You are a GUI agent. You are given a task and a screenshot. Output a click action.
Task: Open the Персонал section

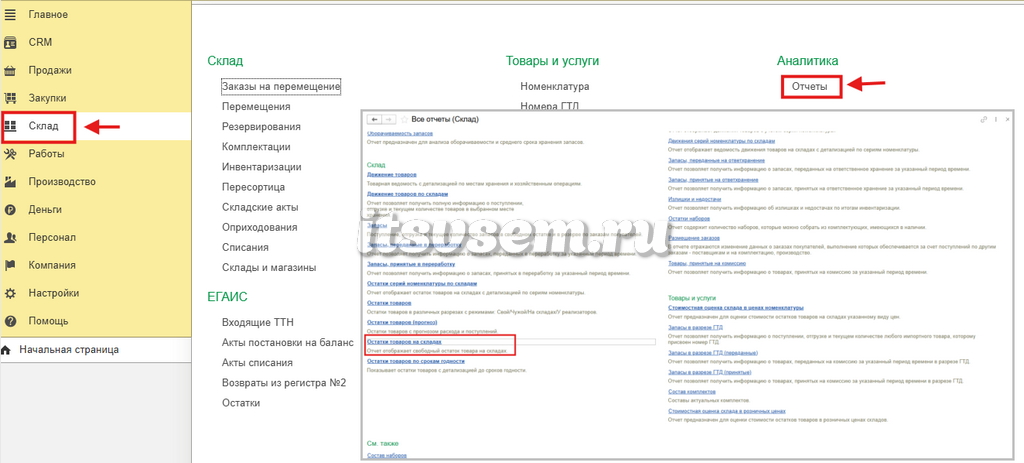[52, 238]
